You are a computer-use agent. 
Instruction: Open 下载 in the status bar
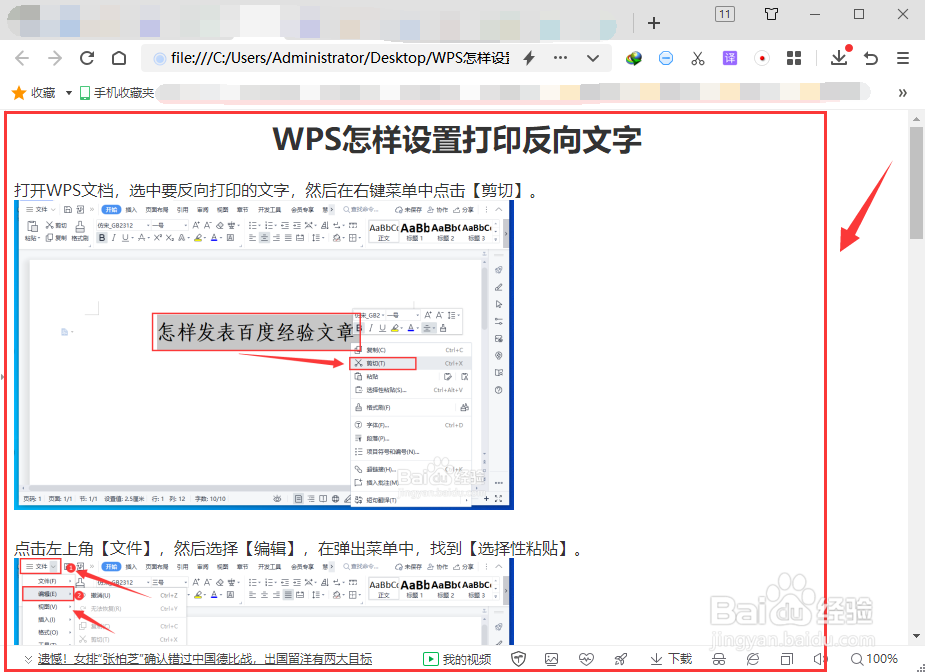click(671, 659)
